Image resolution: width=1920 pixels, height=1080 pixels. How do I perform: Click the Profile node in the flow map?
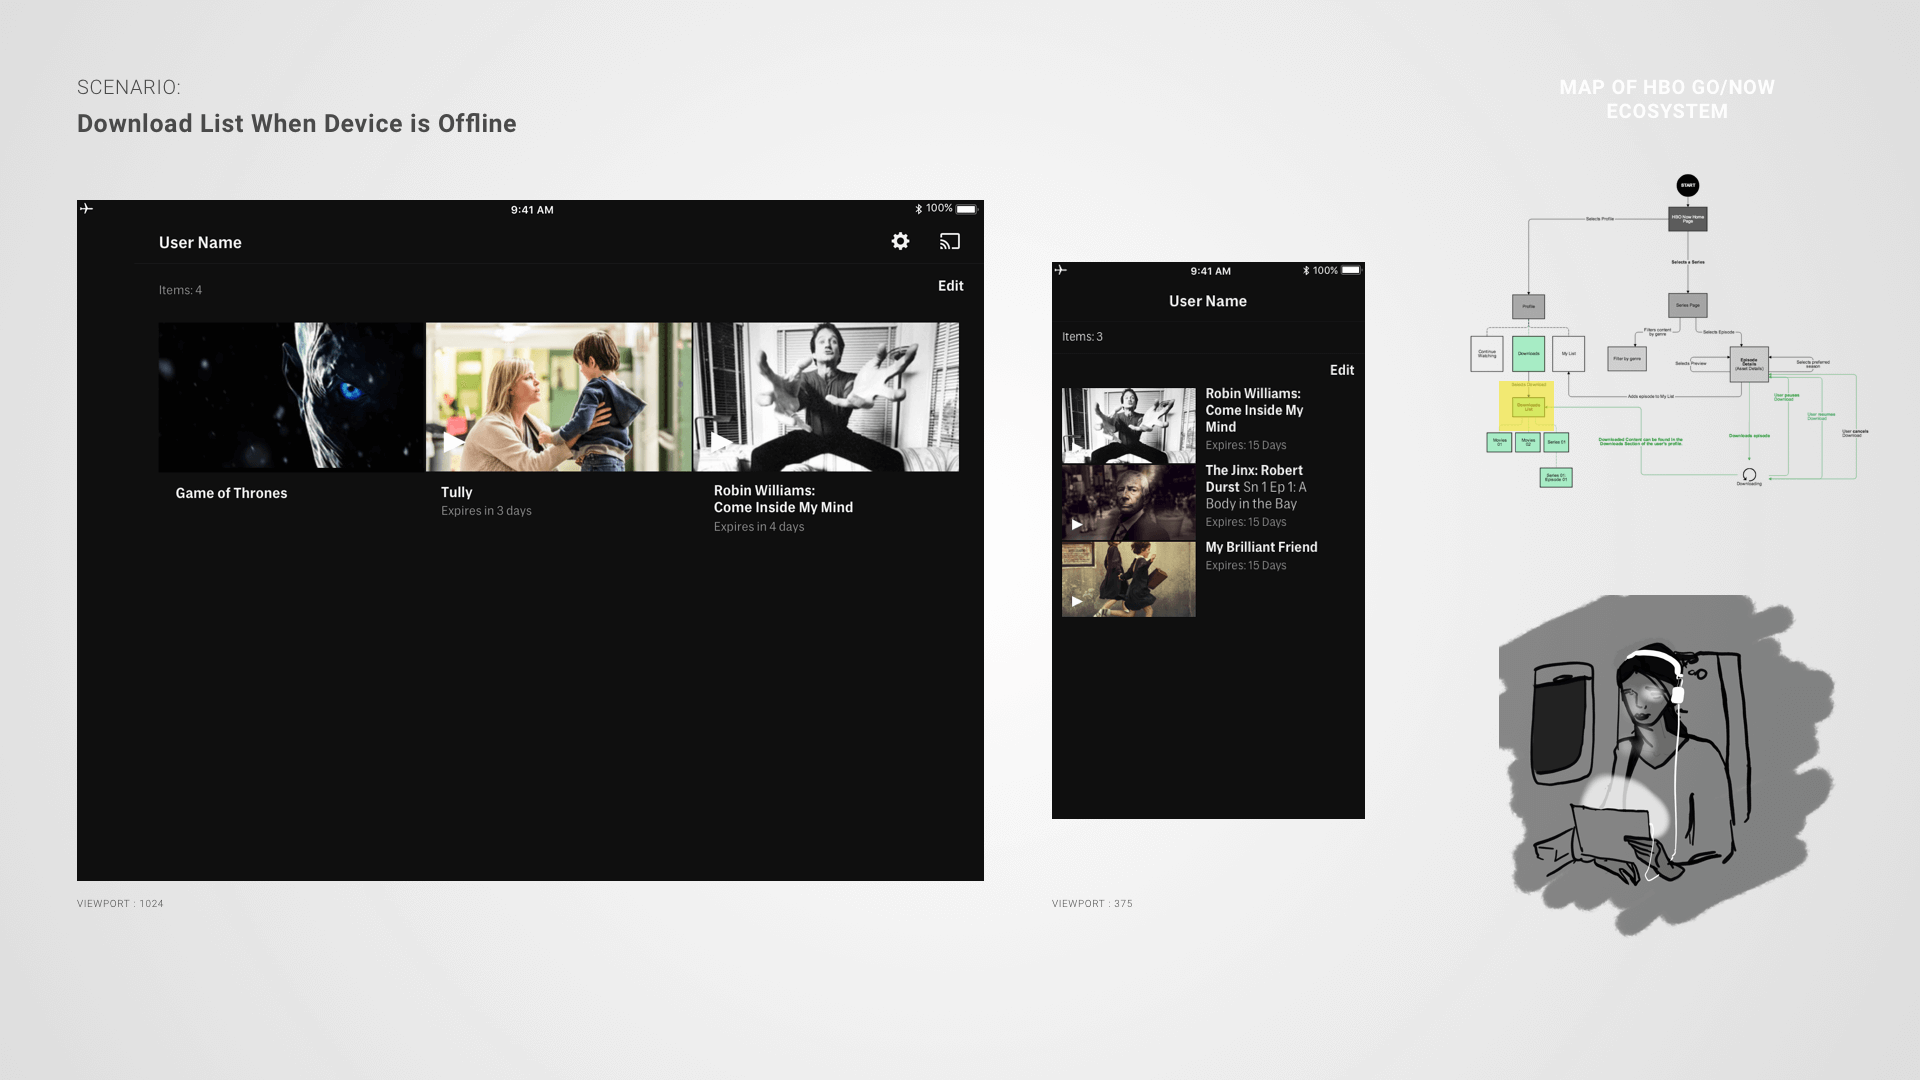1528,306
